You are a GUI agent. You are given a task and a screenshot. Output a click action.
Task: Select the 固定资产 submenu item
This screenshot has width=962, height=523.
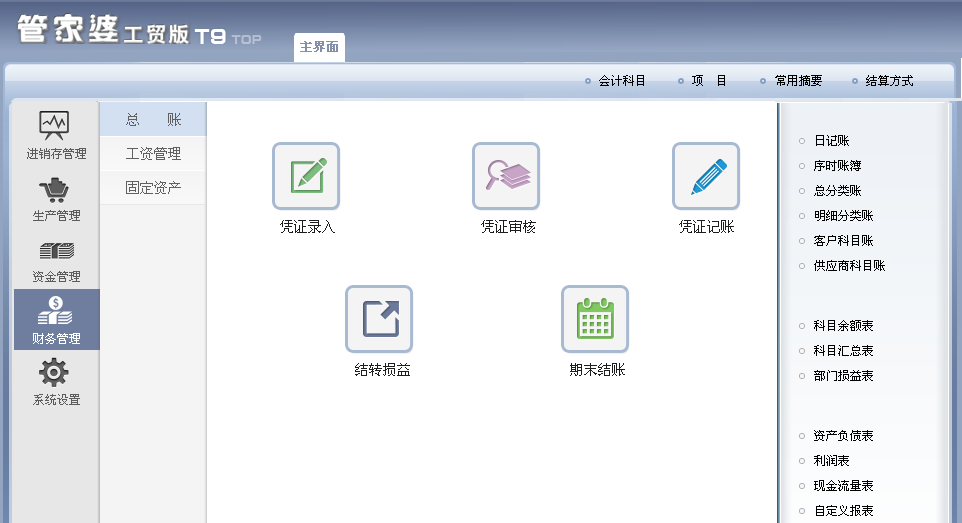click(153, 188)
